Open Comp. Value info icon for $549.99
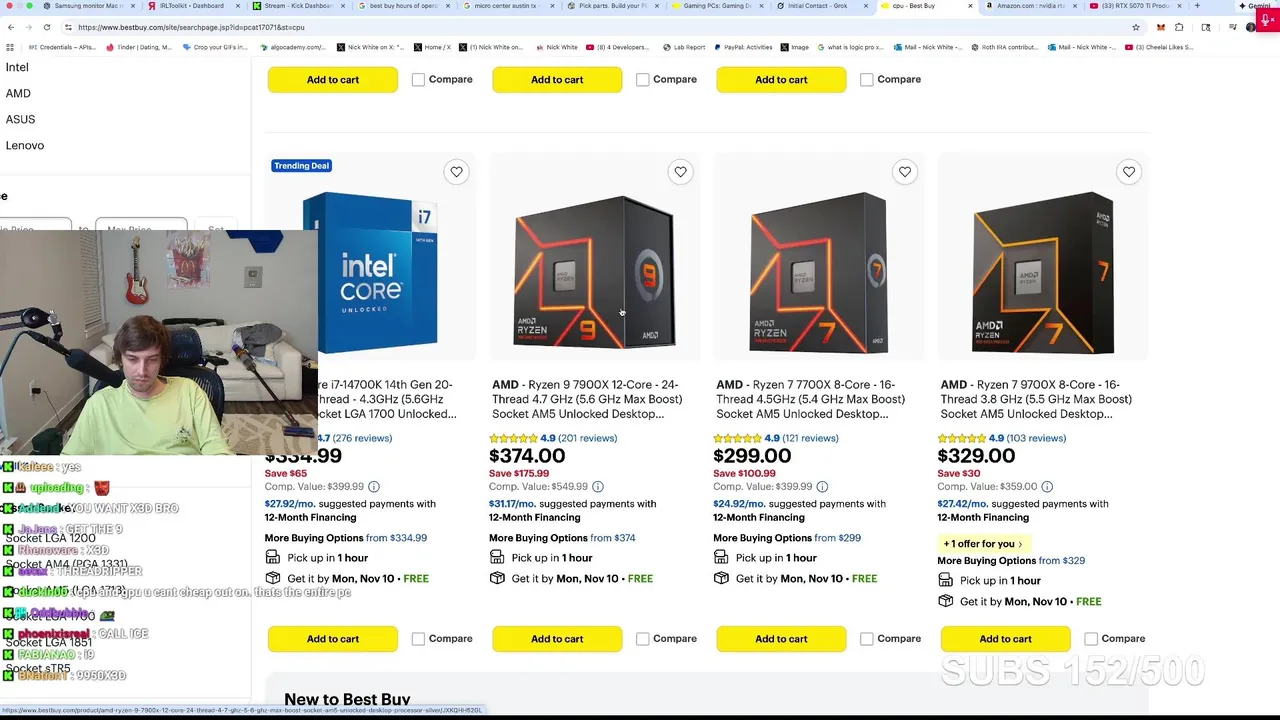The image size is (1280, 720). pyautogui.click(x=597, y=487)
